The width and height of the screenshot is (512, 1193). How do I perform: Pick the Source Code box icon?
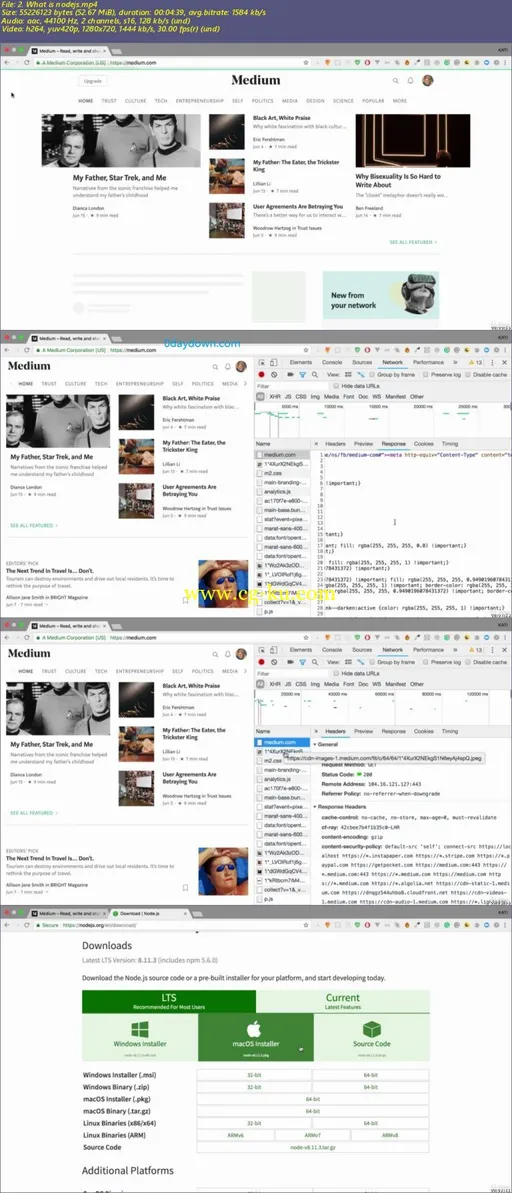[371, 1029]
